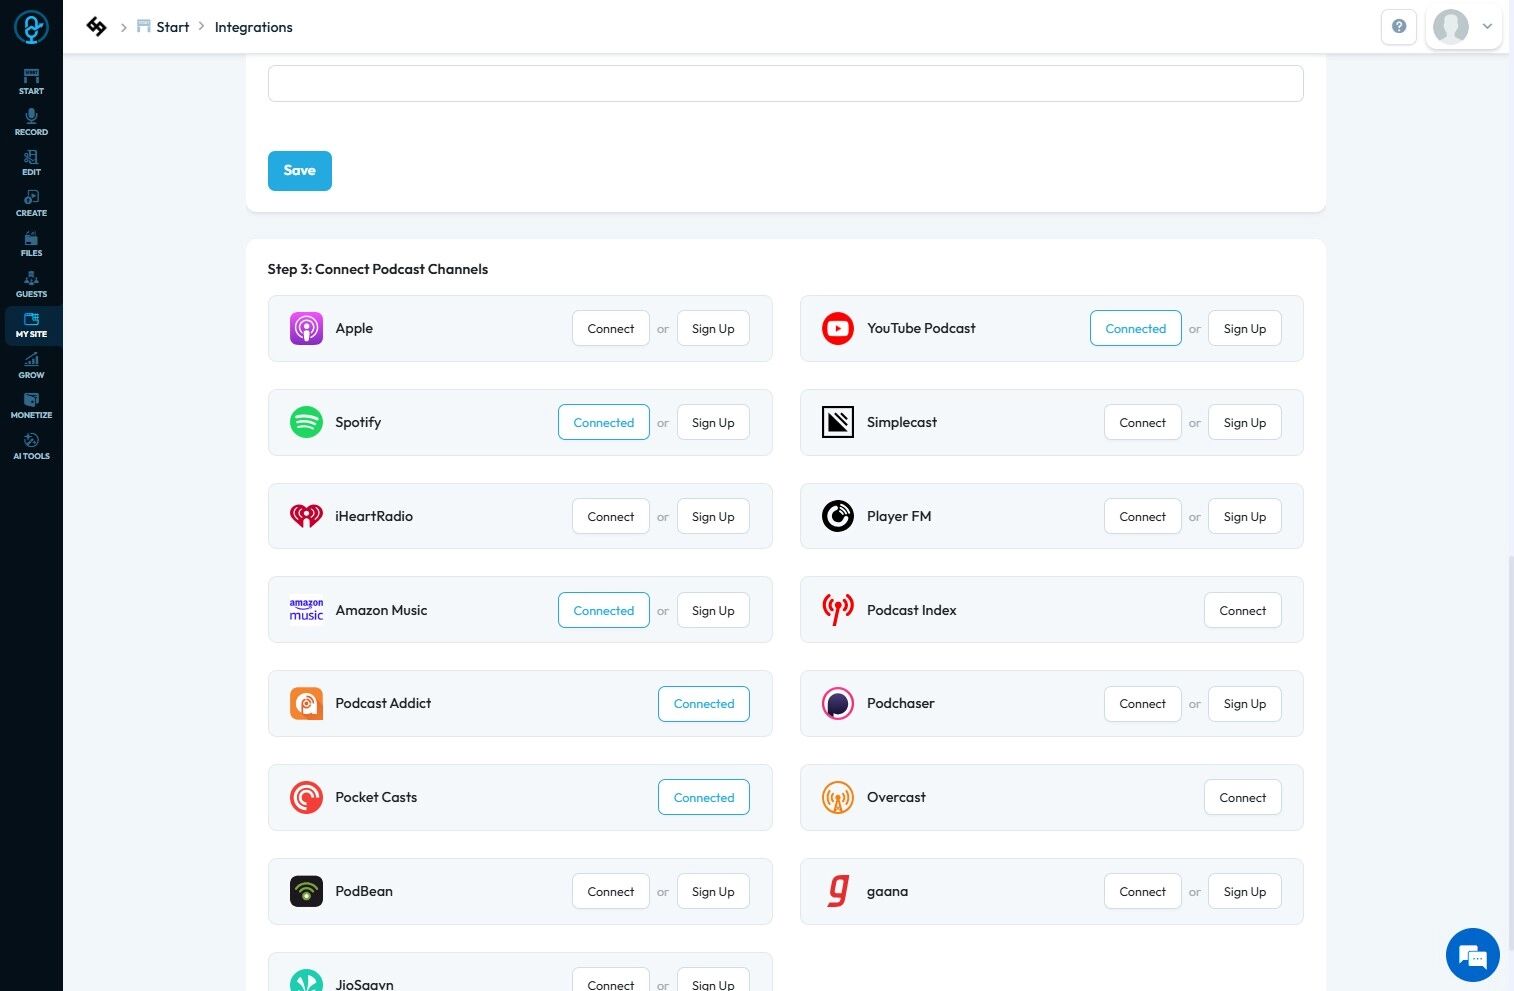Click the Spotify channel icon
Image resolution: width=1514 pixels, height=991 pixels.
[x=306, y=422]
